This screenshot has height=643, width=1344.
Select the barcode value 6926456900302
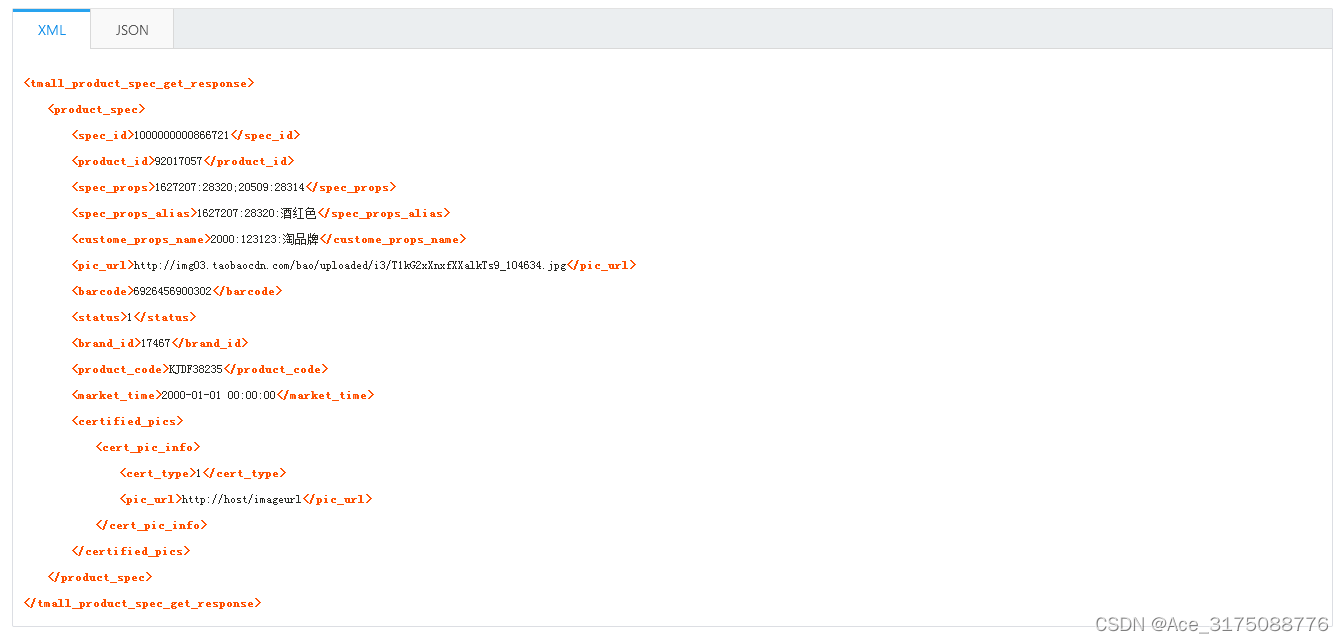tap(173, 291)
